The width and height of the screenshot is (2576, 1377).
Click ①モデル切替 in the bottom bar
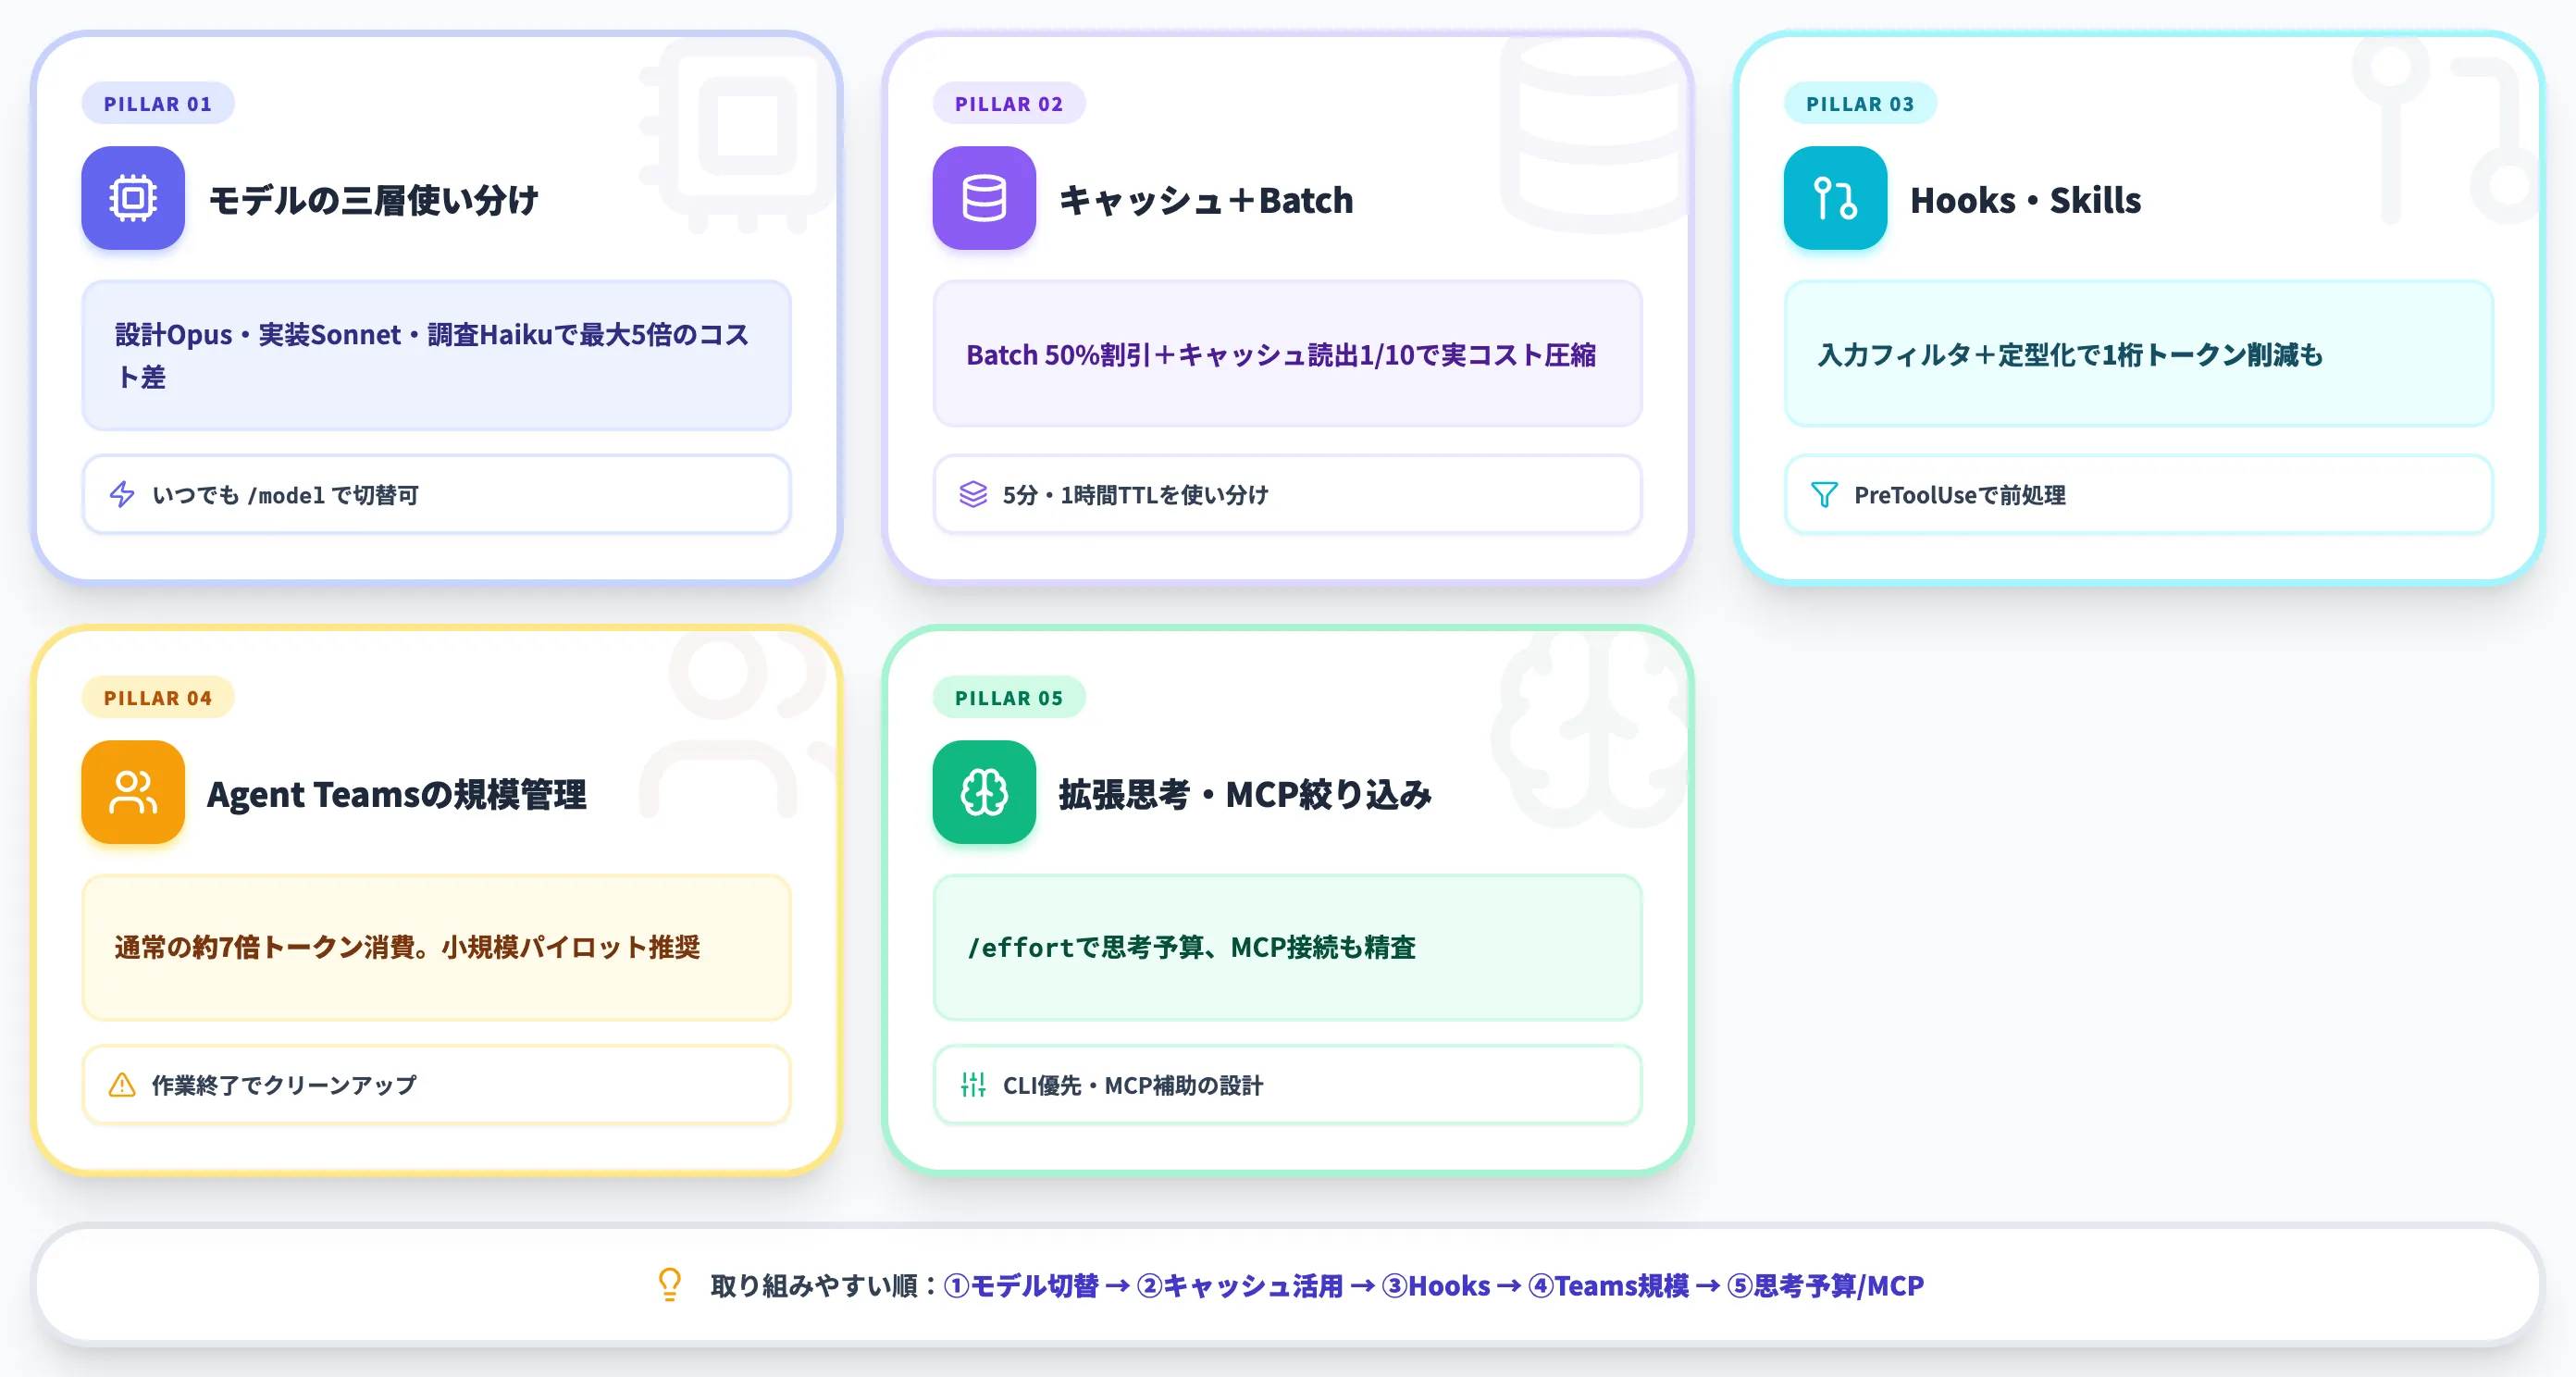click(1021, 1285)
